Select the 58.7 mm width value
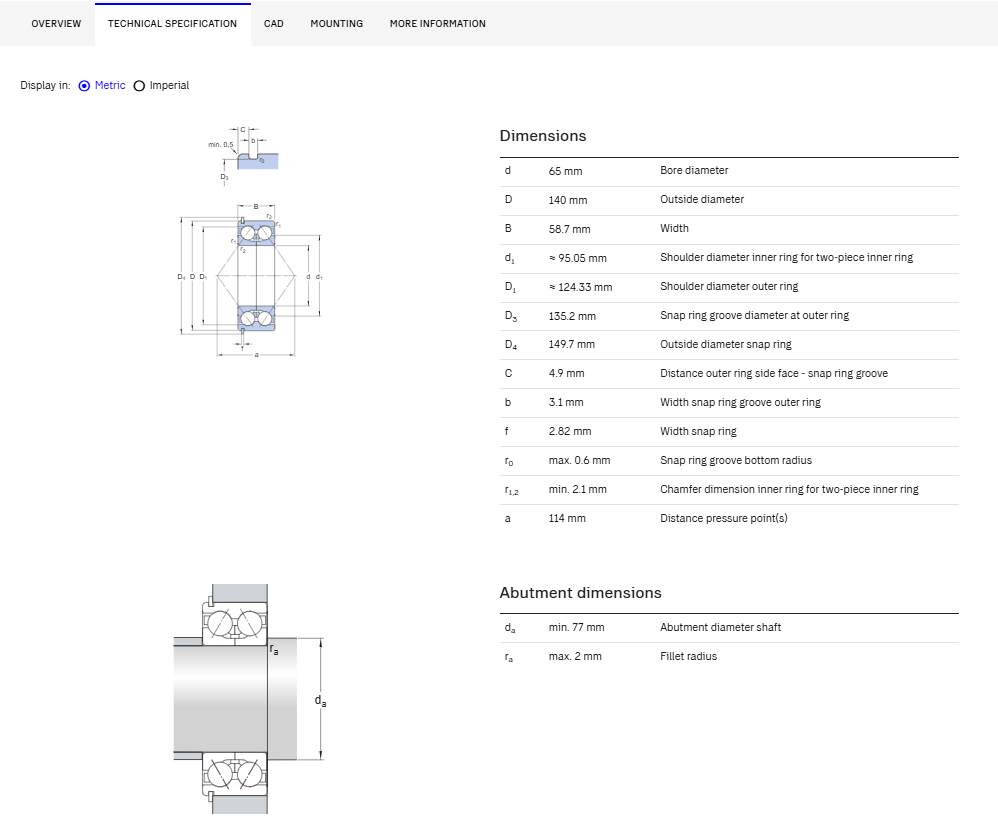Image resolution: width=998 pixels, height=818 pixels. point(570,229)
